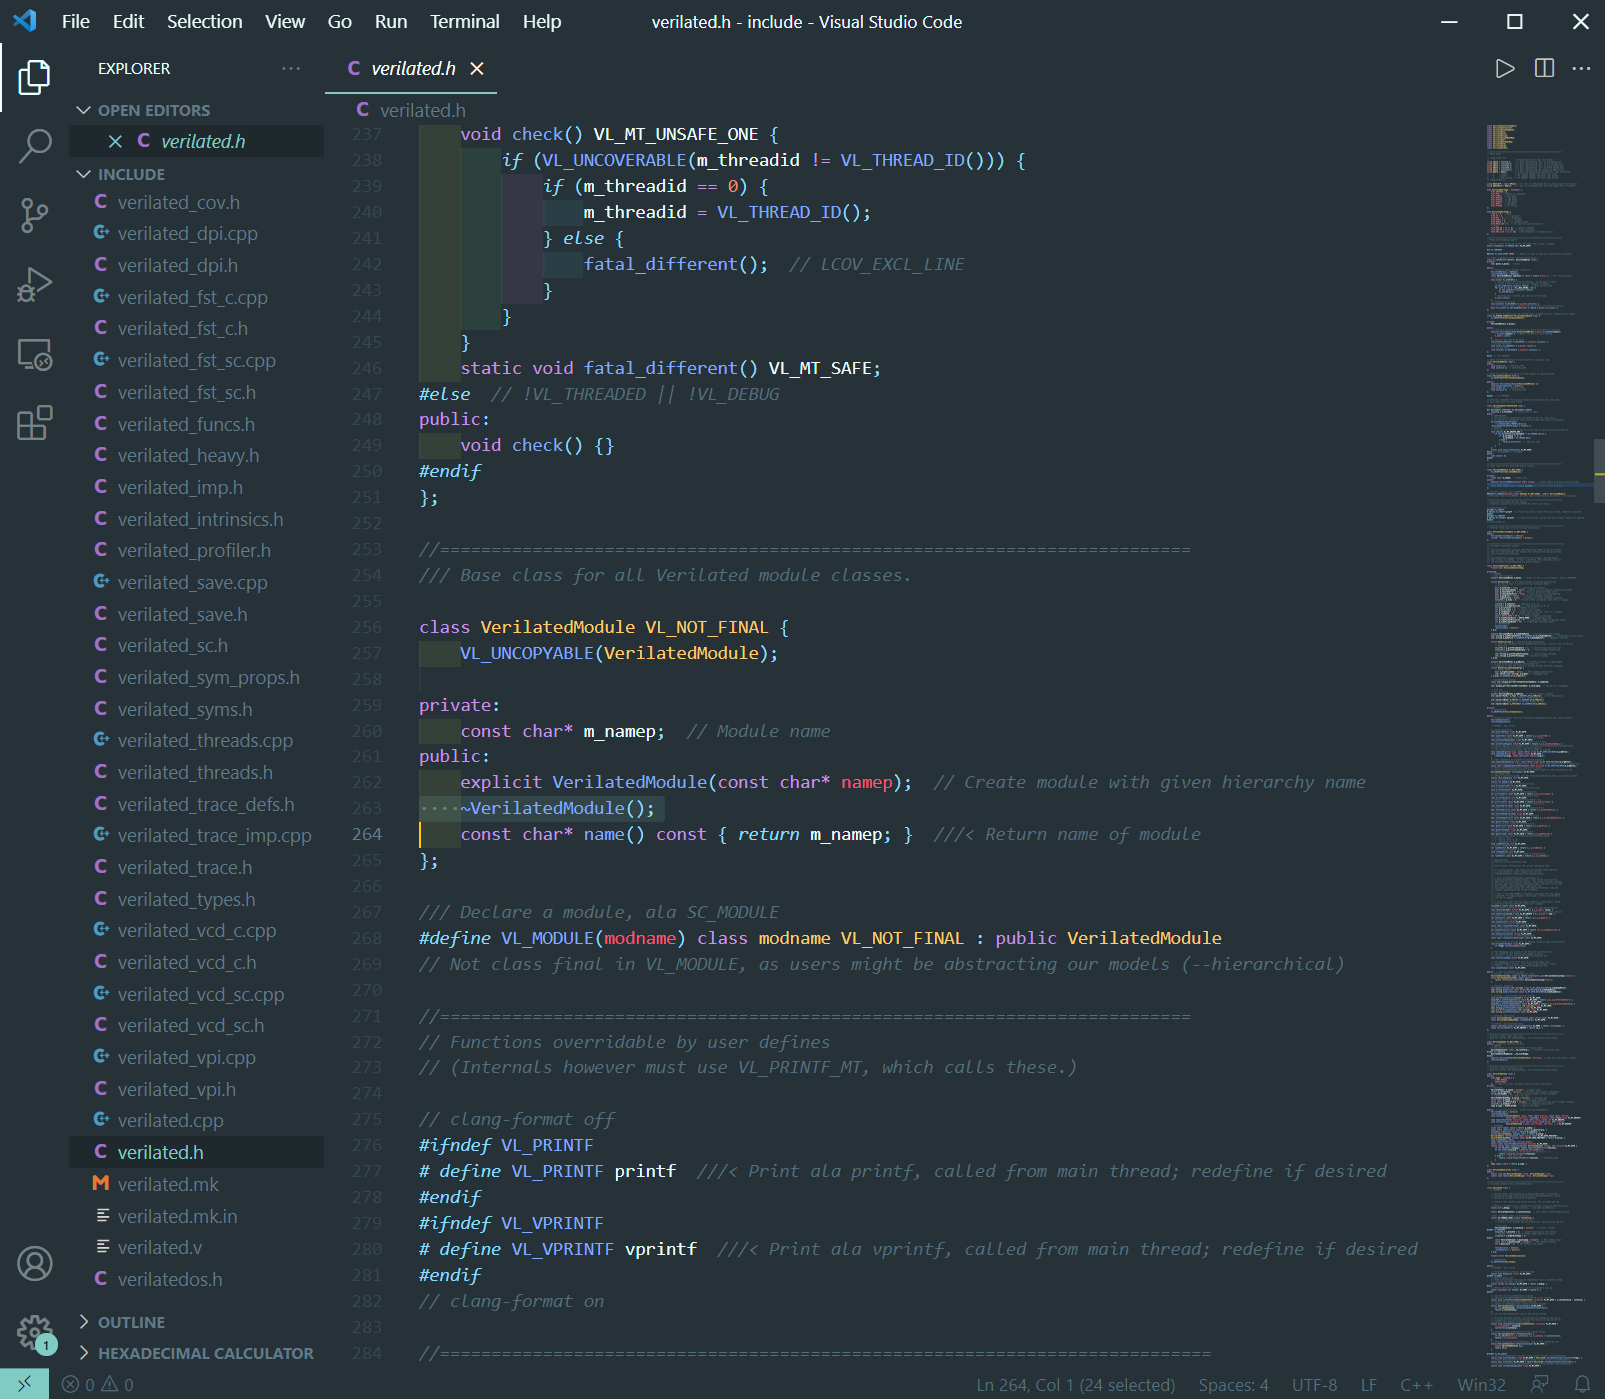Open the Run menu
1605x1399 pixels.
point(391,21)
